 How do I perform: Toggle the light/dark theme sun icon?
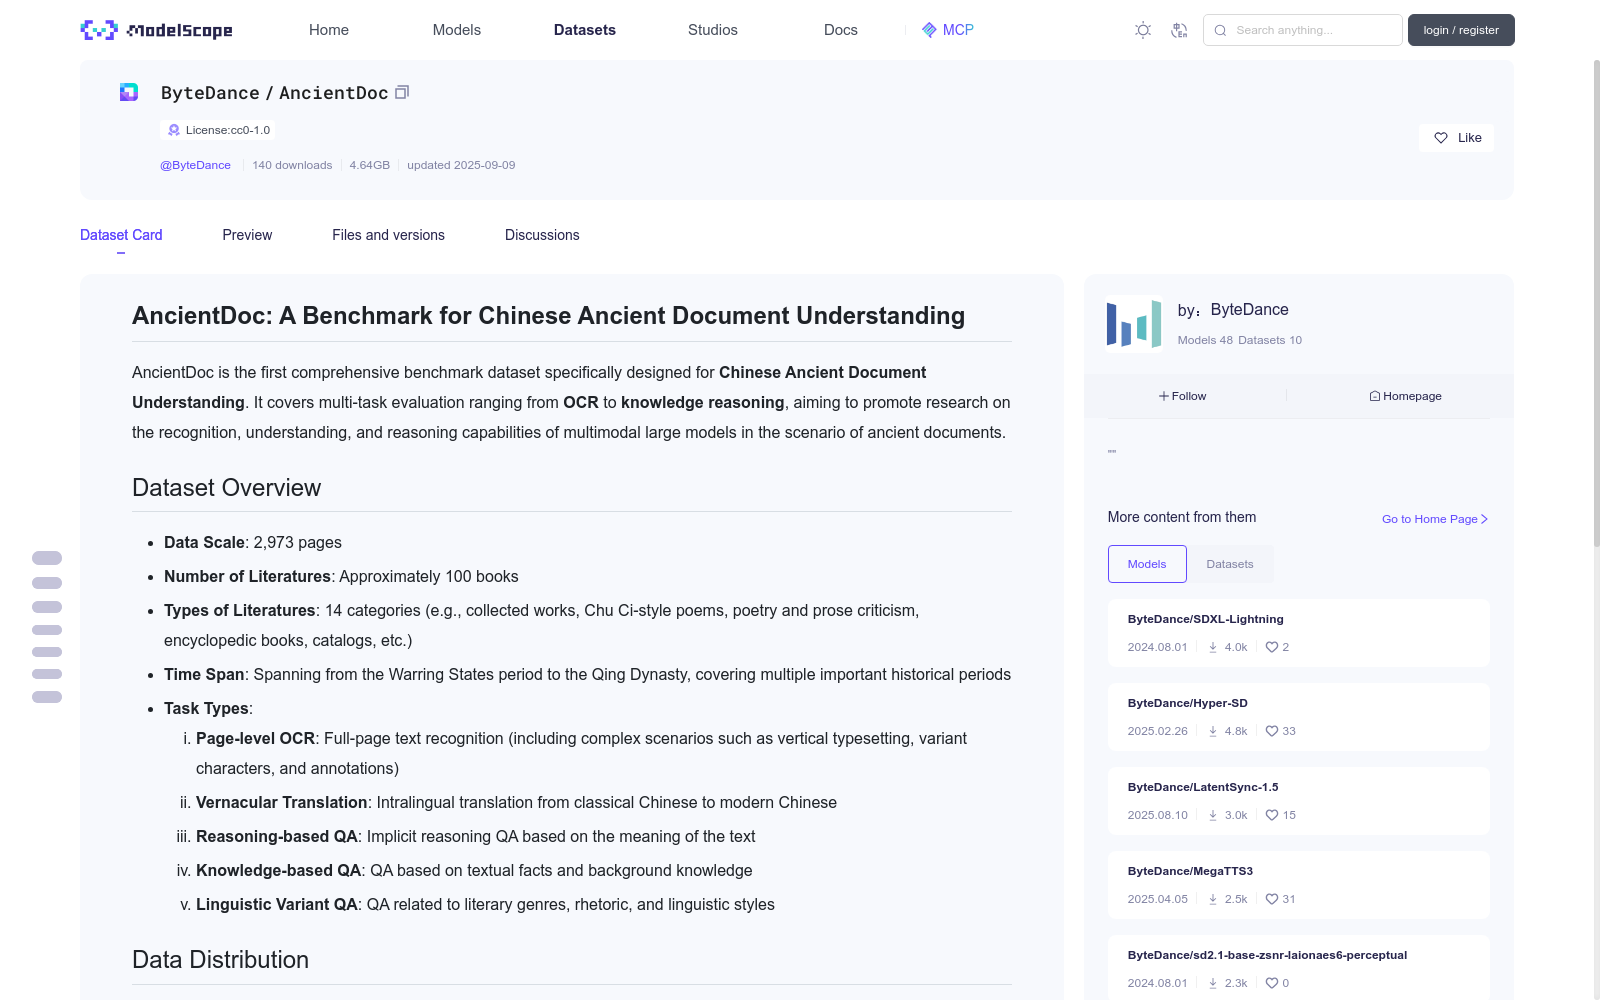[1143, 30]
